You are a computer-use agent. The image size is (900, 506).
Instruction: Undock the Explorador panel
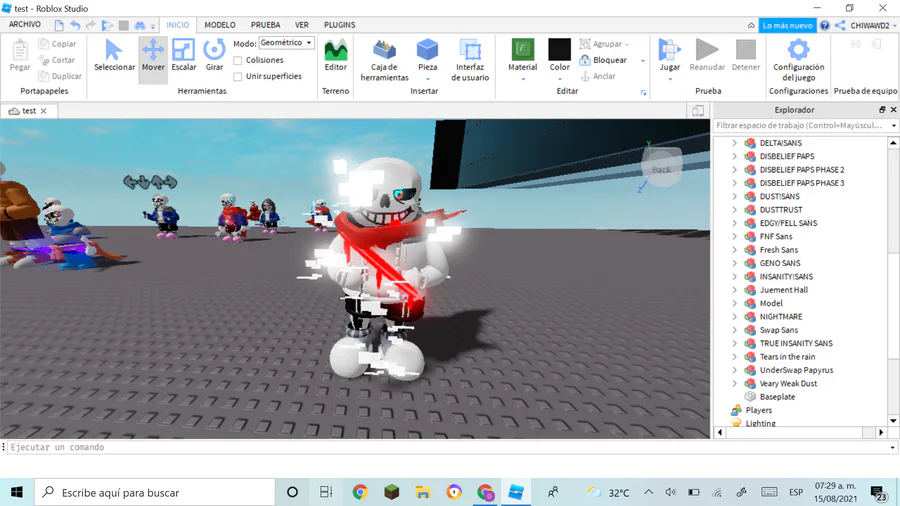tap(882, 110)
